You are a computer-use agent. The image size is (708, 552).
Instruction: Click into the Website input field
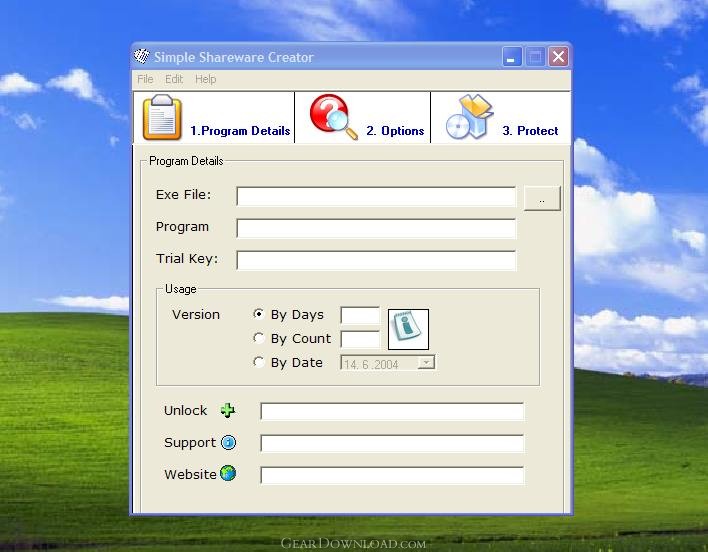(x=392, y=475)
